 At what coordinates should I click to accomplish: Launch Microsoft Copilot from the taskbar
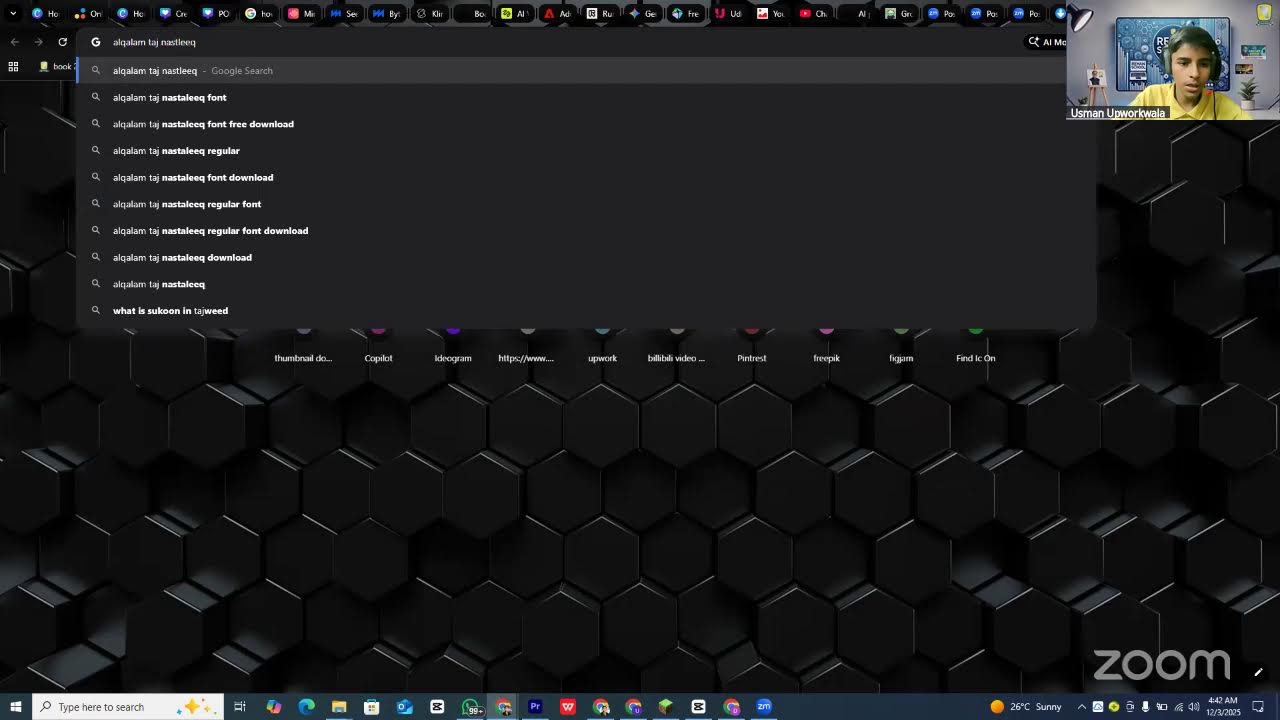click(x=274, y=707)
